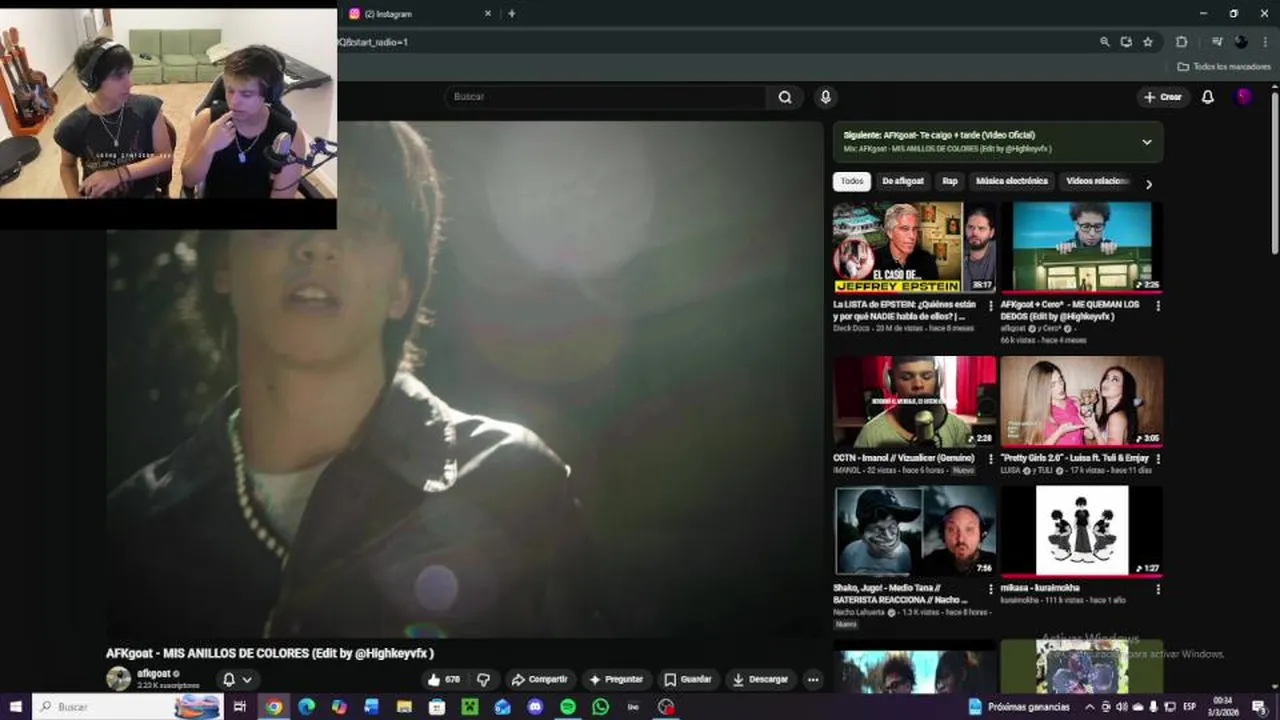1280x720 pixels.
Task: Open Microsoft Edge from the taskbar
Action: coord(306,707)
